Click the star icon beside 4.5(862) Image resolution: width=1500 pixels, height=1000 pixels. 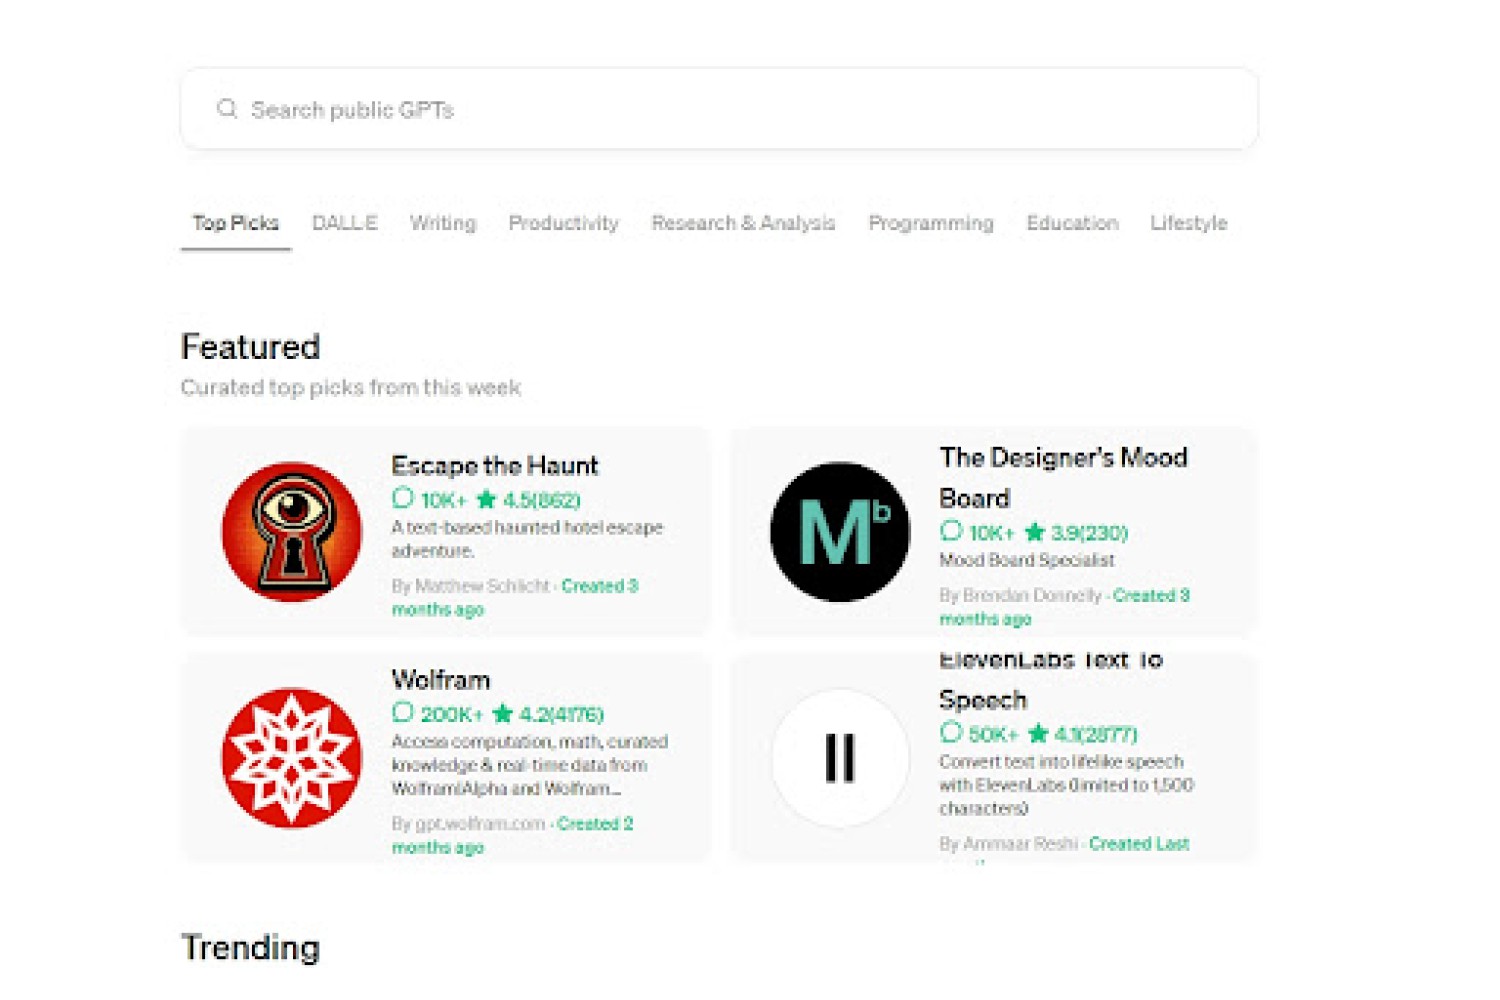coord(486,498)
